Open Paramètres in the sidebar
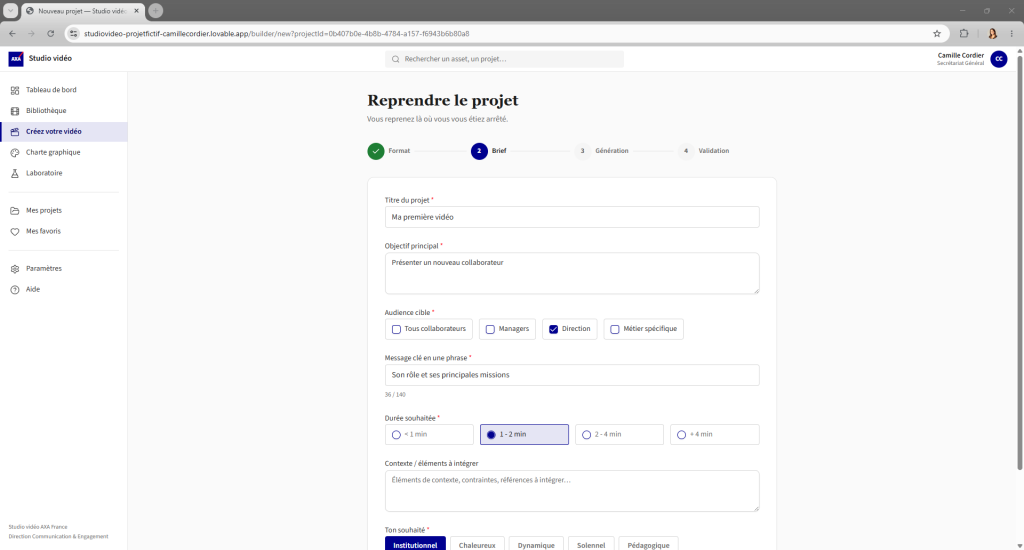Viewport: 1024px width, 550px height. [63, 269]
